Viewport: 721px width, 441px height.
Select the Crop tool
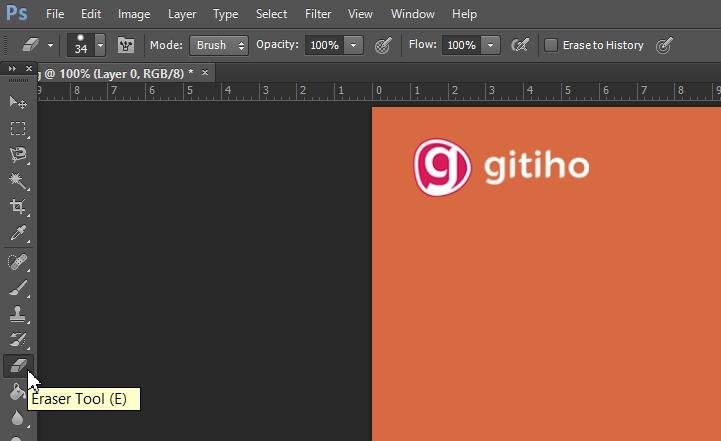pyautogui.click(x=18, y=206)
